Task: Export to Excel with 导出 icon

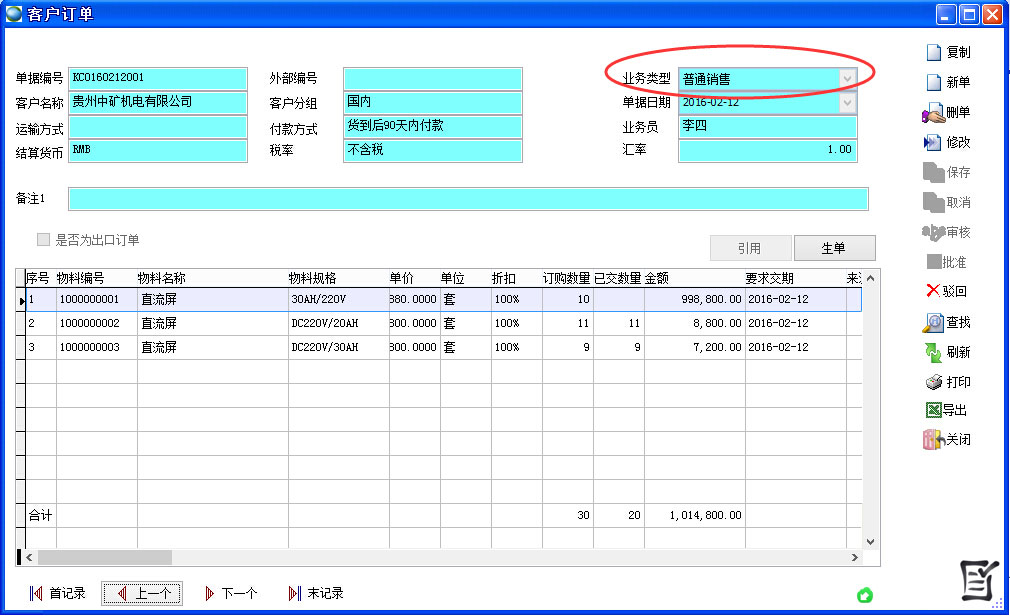Action: tap(933, 411)
